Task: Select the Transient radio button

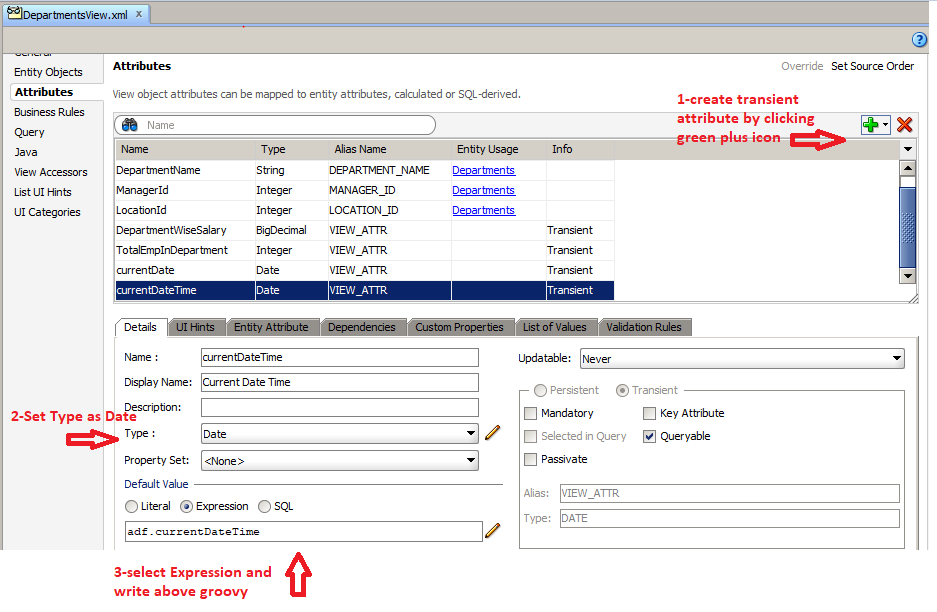Action: (x=622, y=390)
